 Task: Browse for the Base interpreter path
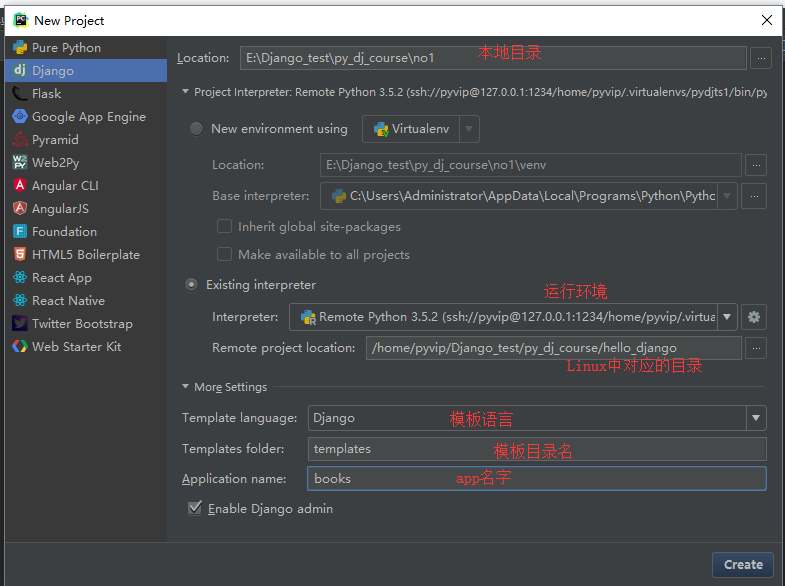tap(754, 196)
